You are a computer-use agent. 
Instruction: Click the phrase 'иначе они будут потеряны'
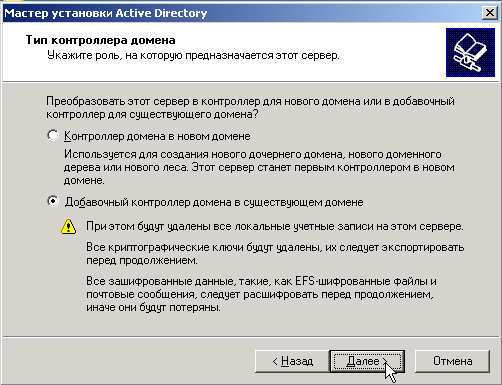tap(153, 307)
